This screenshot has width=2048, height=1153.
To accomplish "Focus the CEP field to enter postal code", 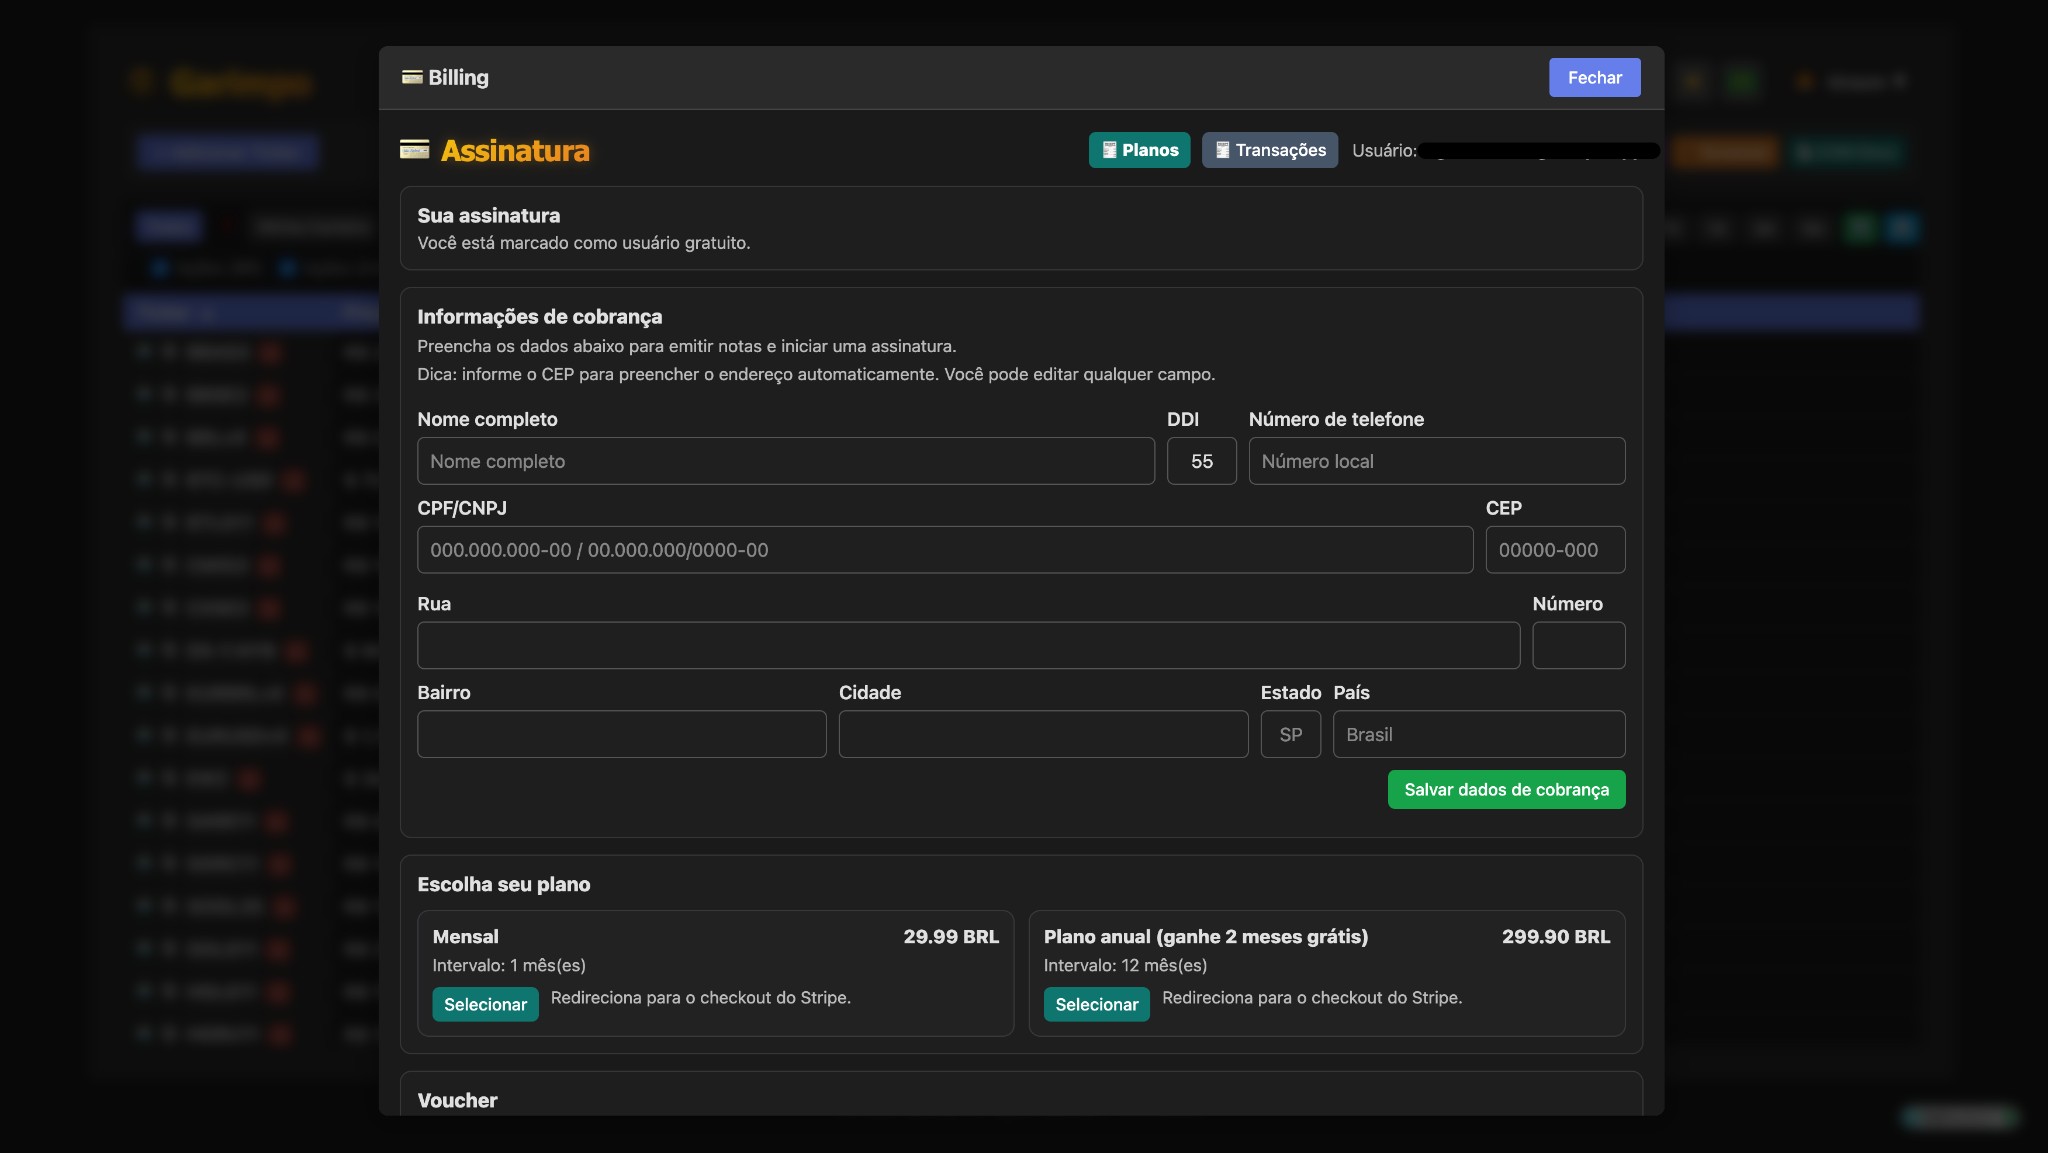I will (x=1554, y=549).
